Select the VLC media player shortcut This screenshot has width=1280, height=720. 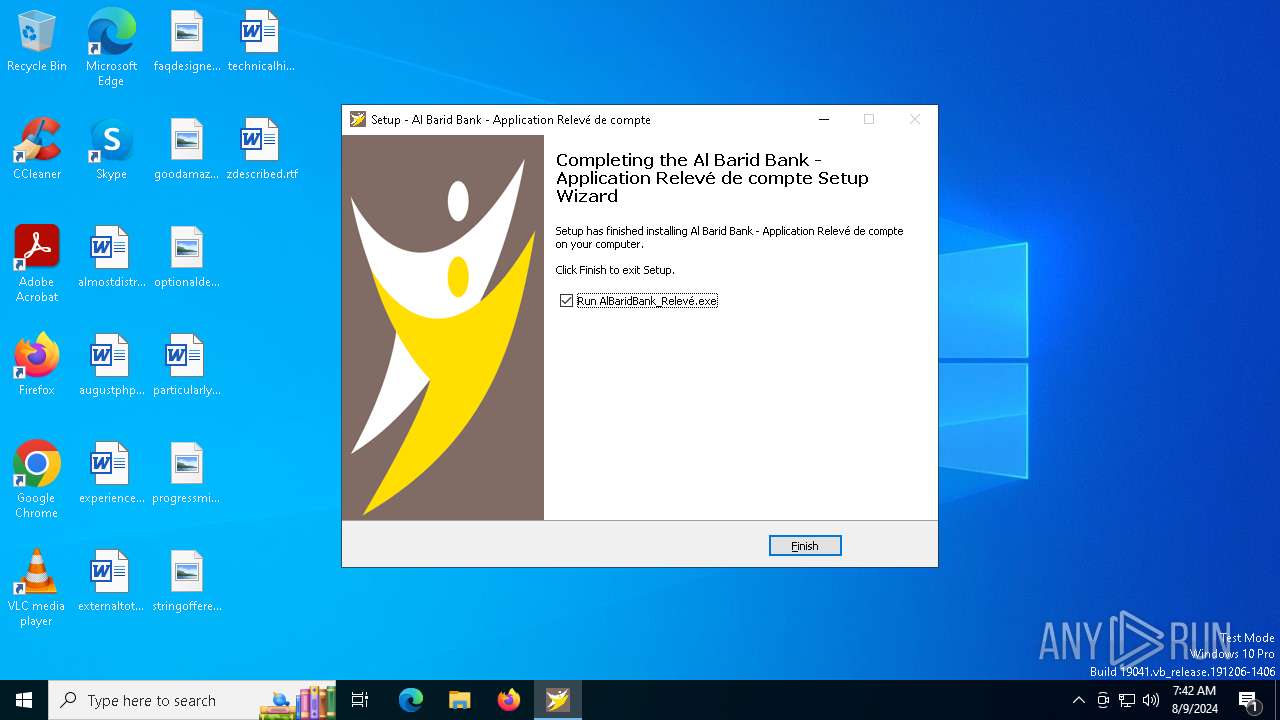(37, 588)
